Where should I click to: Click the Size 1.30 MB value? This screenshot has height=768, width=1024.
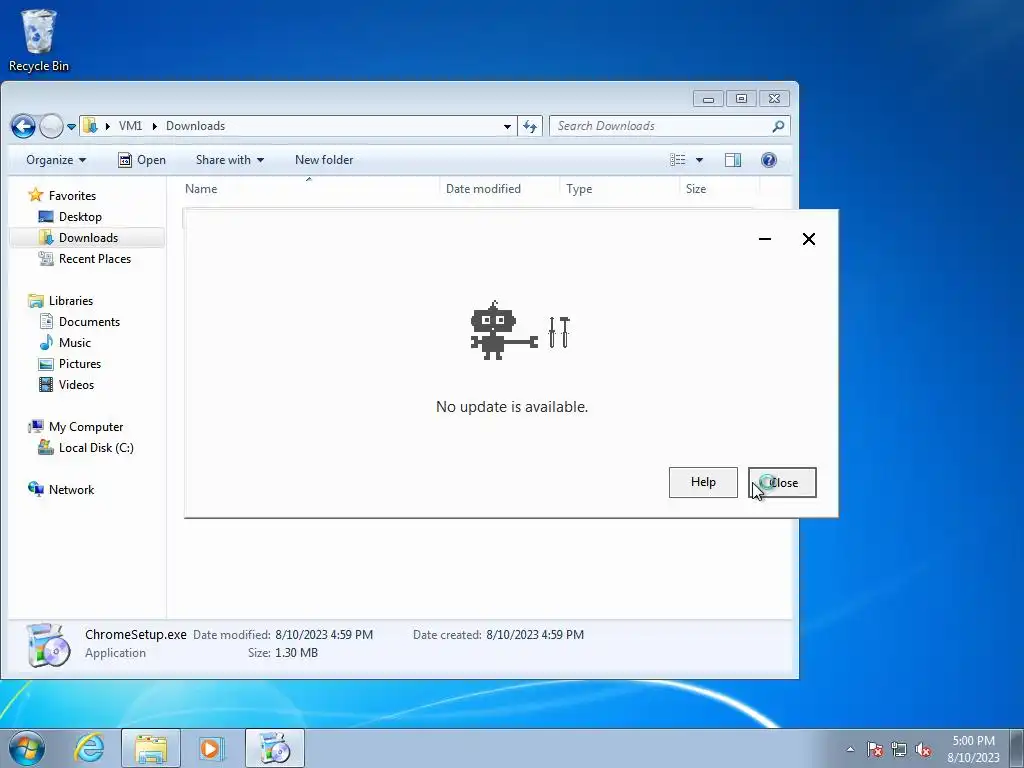pyautogui.click(x=296, y=653)
